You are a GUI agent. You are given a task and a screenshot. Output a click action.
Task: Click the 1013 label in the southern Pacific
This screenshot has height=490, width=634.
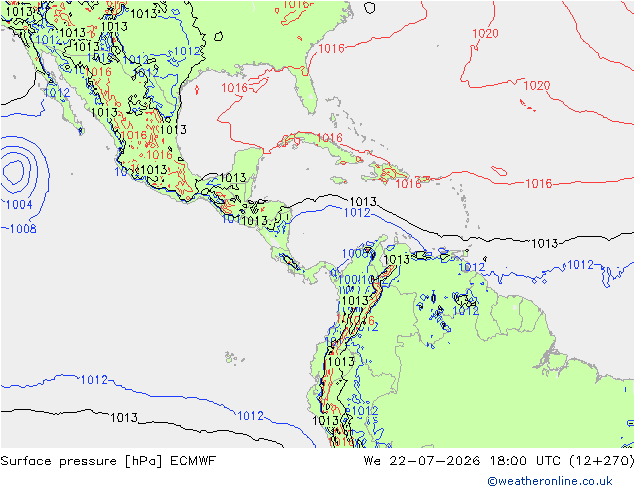[124, 418]
